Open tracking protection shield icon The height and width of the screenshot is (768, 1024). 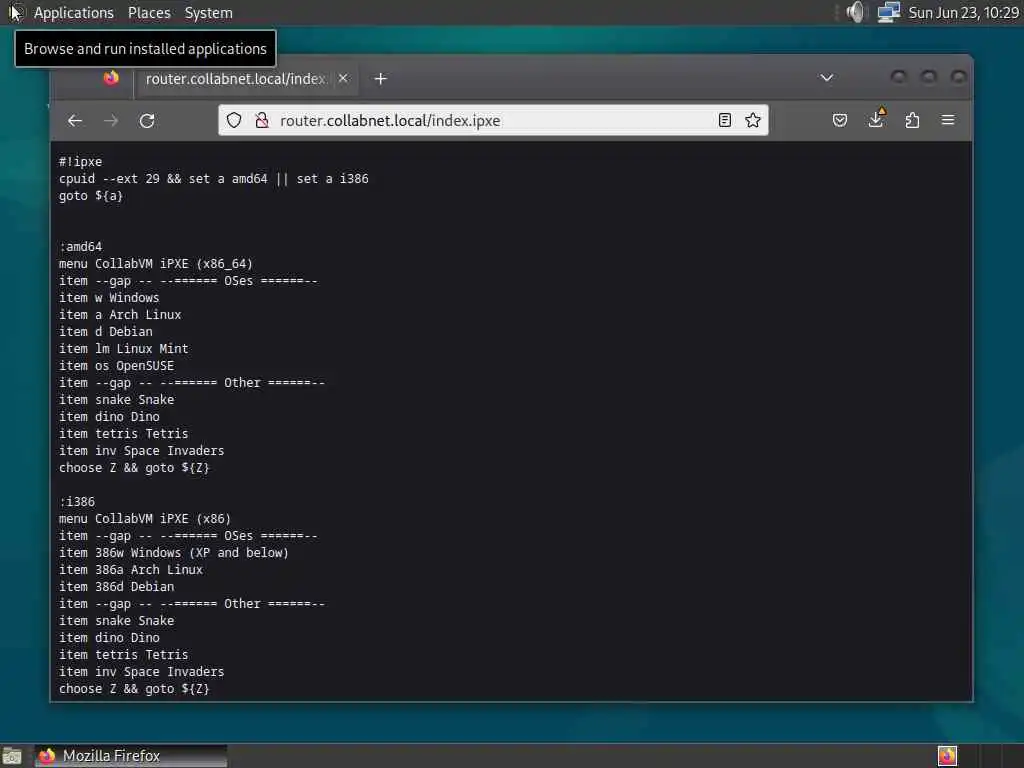pyautogui.click(x=234, y=120)
